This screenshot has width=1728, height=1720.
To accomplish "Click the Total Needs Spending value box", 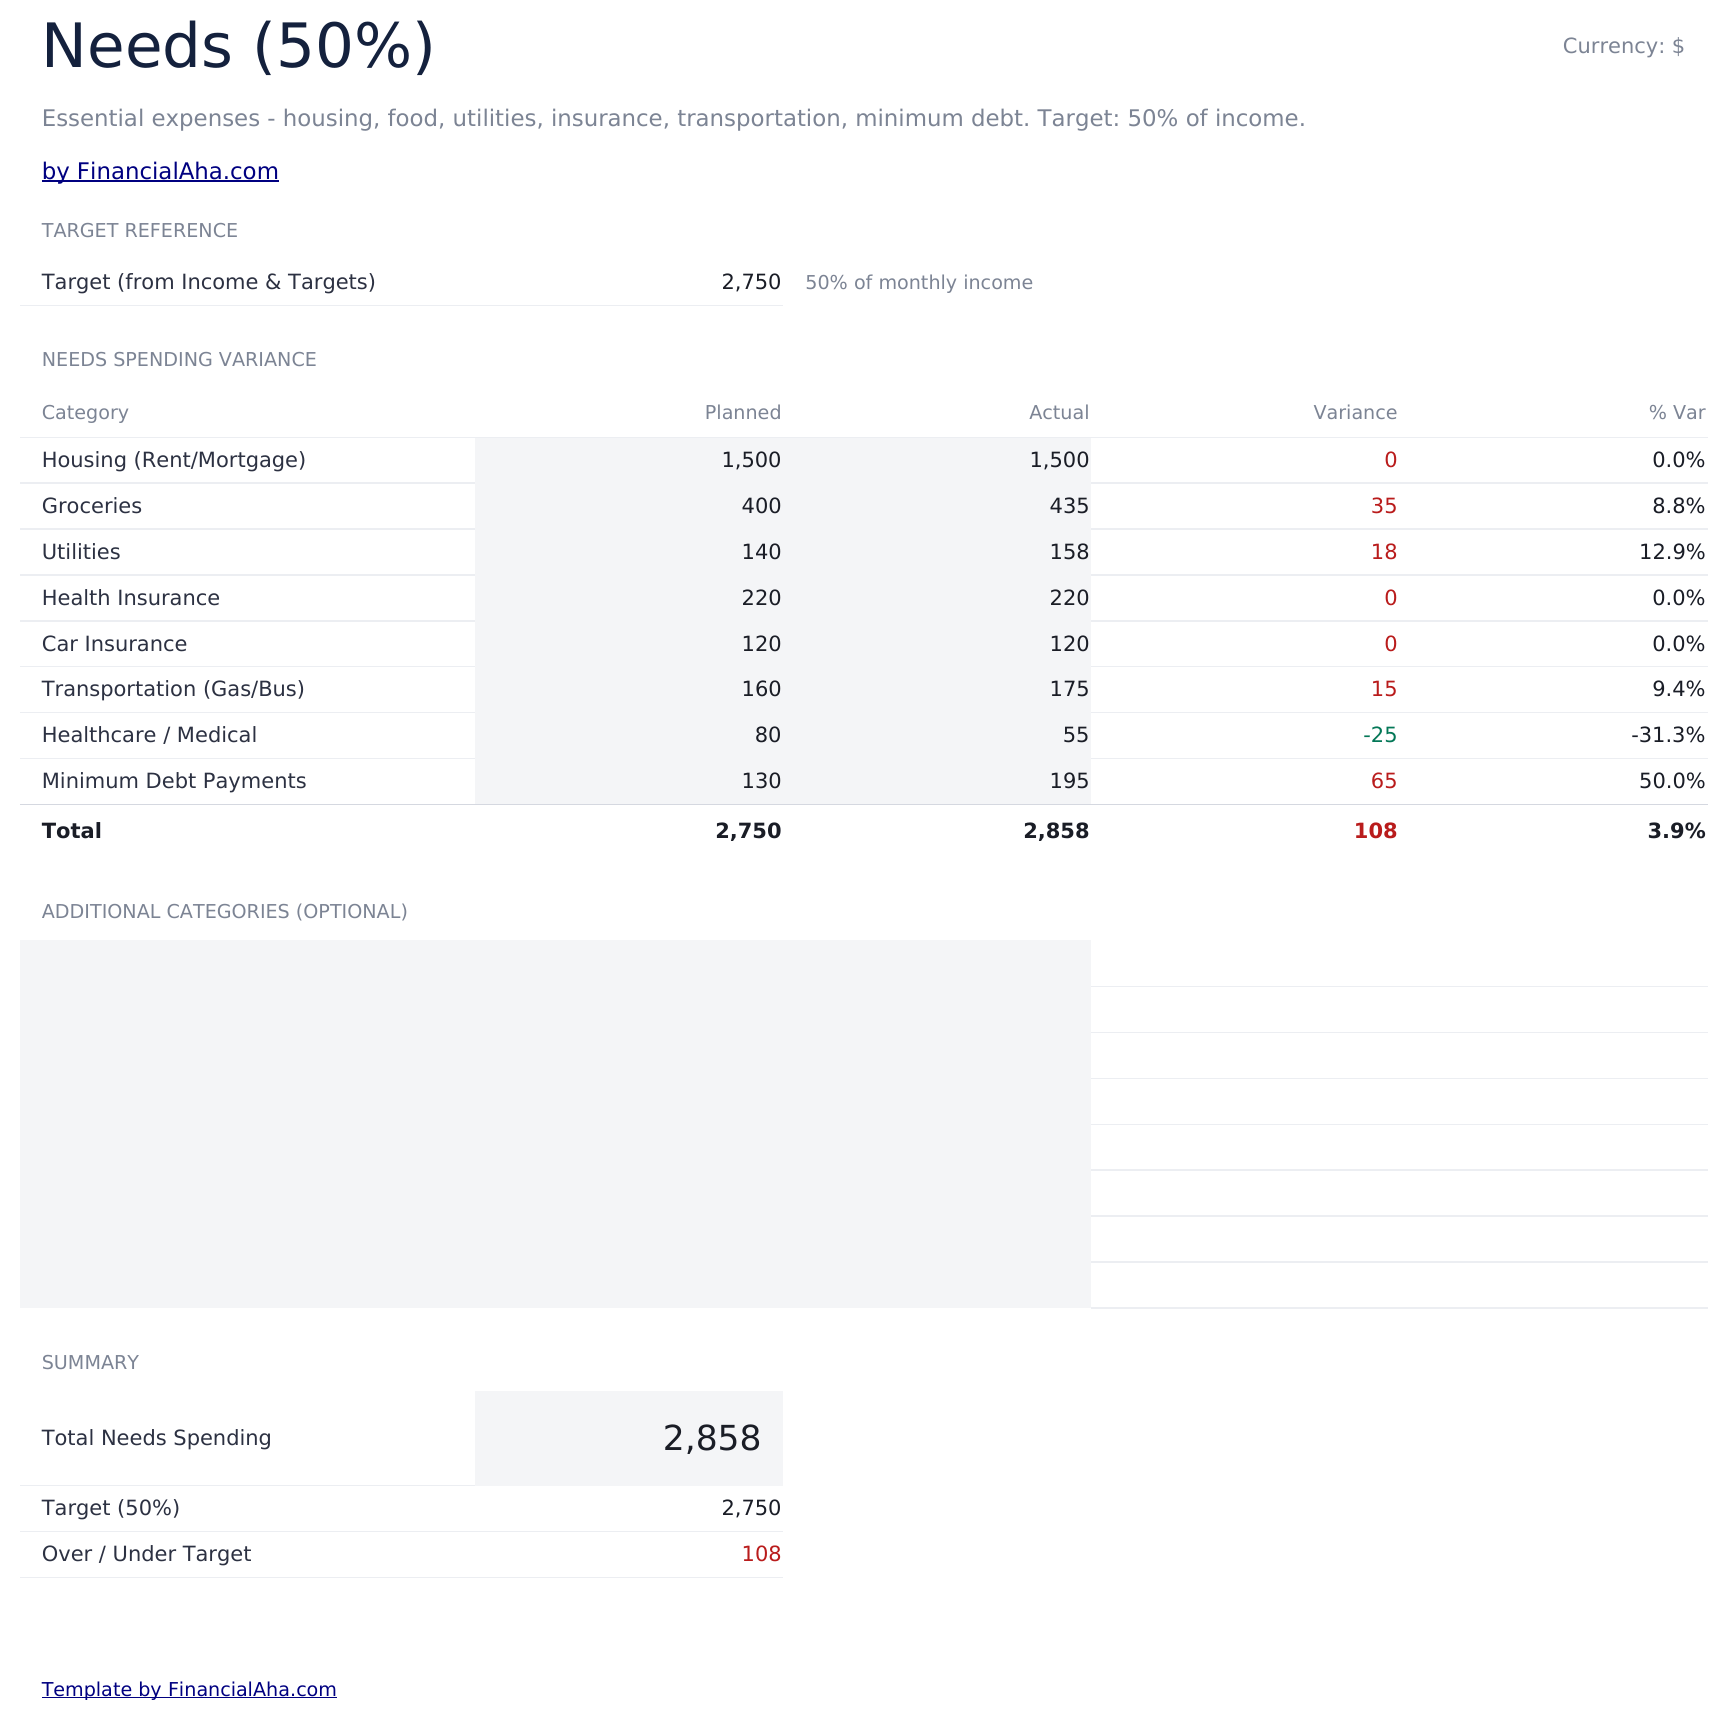I will 629,1438.
